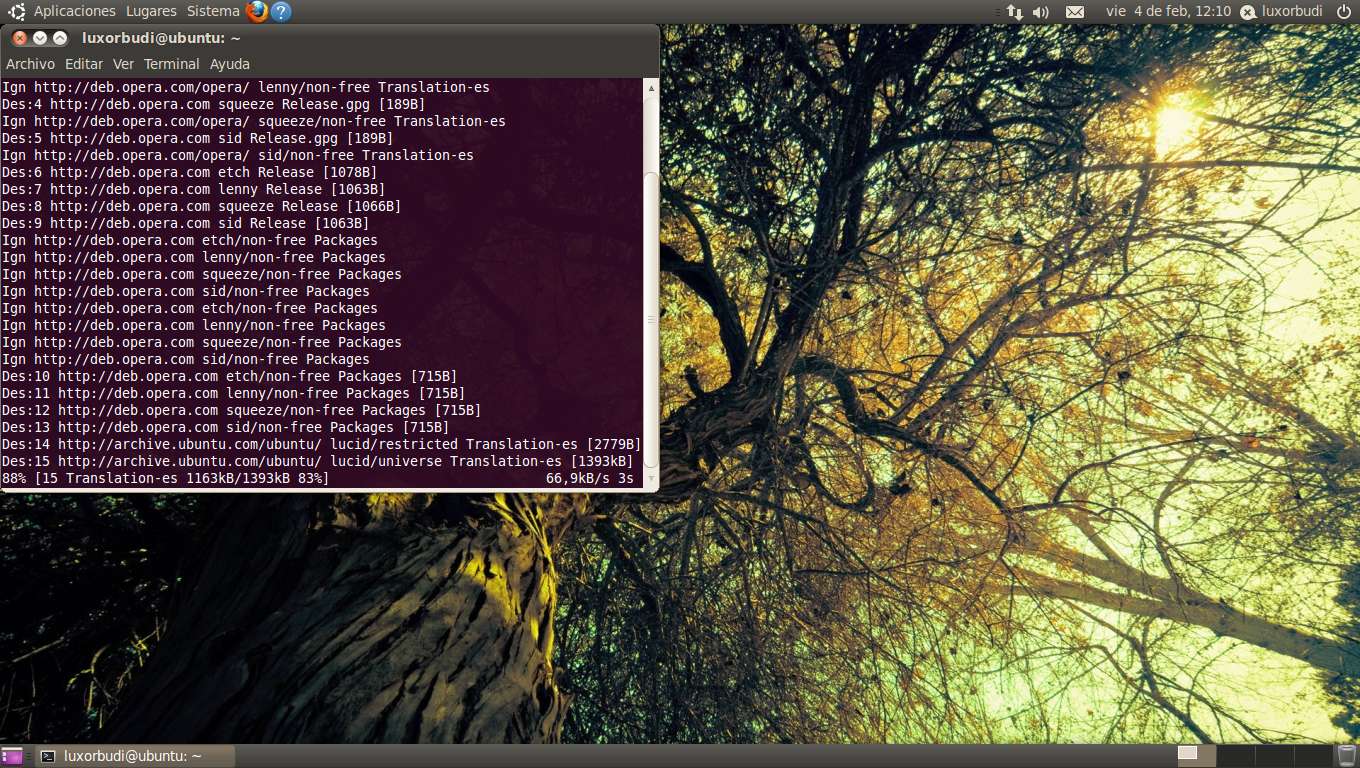Click the Trash icon in bottom panel
This screenshot has width=1360, height=768.
click(1347, 755)
